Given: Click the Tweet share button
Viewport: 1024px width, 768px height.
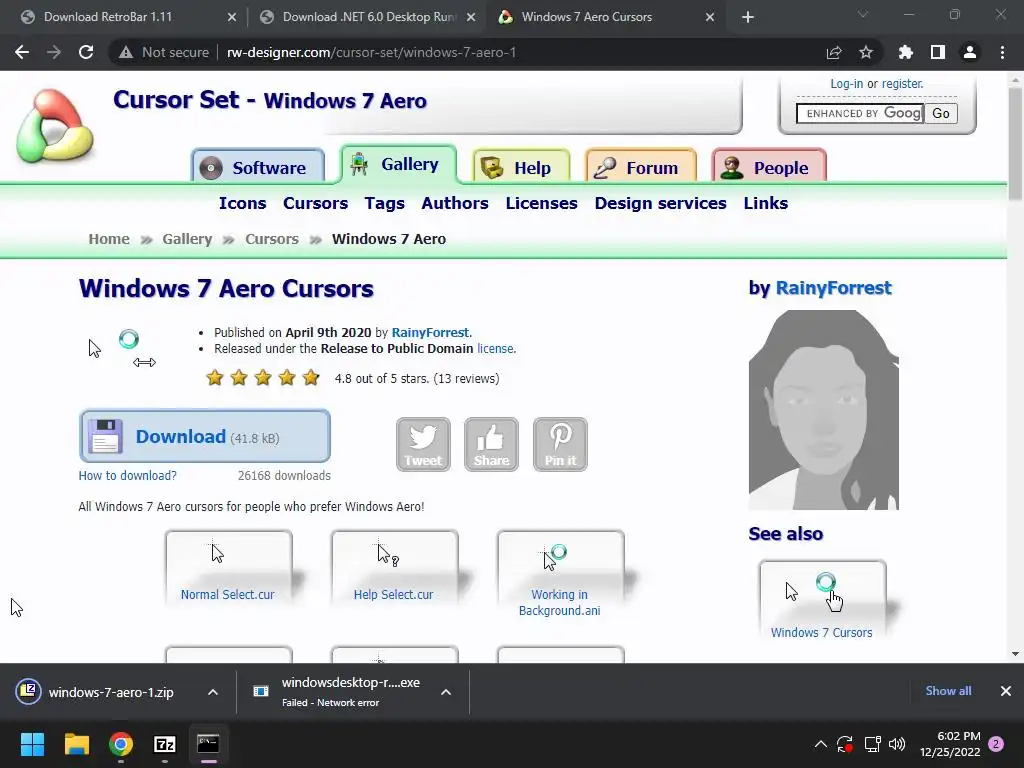Looking at the screenshot, I should point(423,445).
